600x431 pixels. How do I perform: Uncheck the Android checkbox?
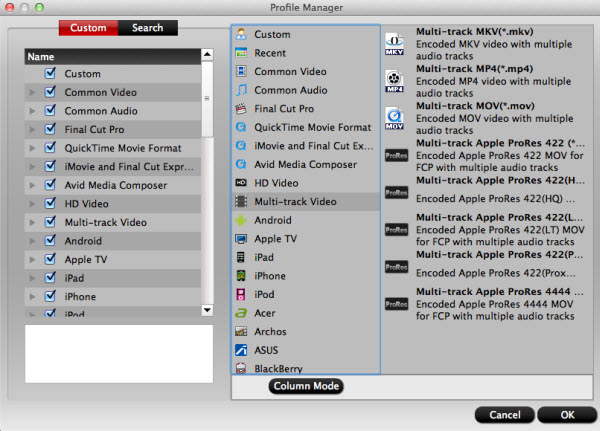(50, 240)
